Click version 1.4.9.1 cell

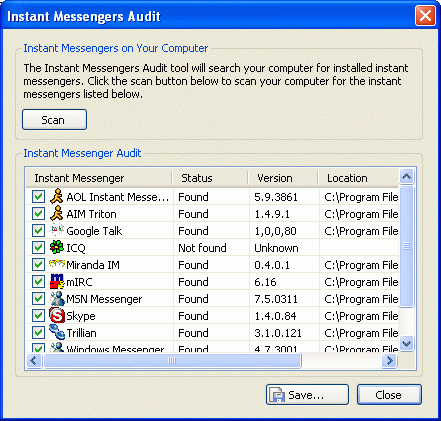[272, 214]
